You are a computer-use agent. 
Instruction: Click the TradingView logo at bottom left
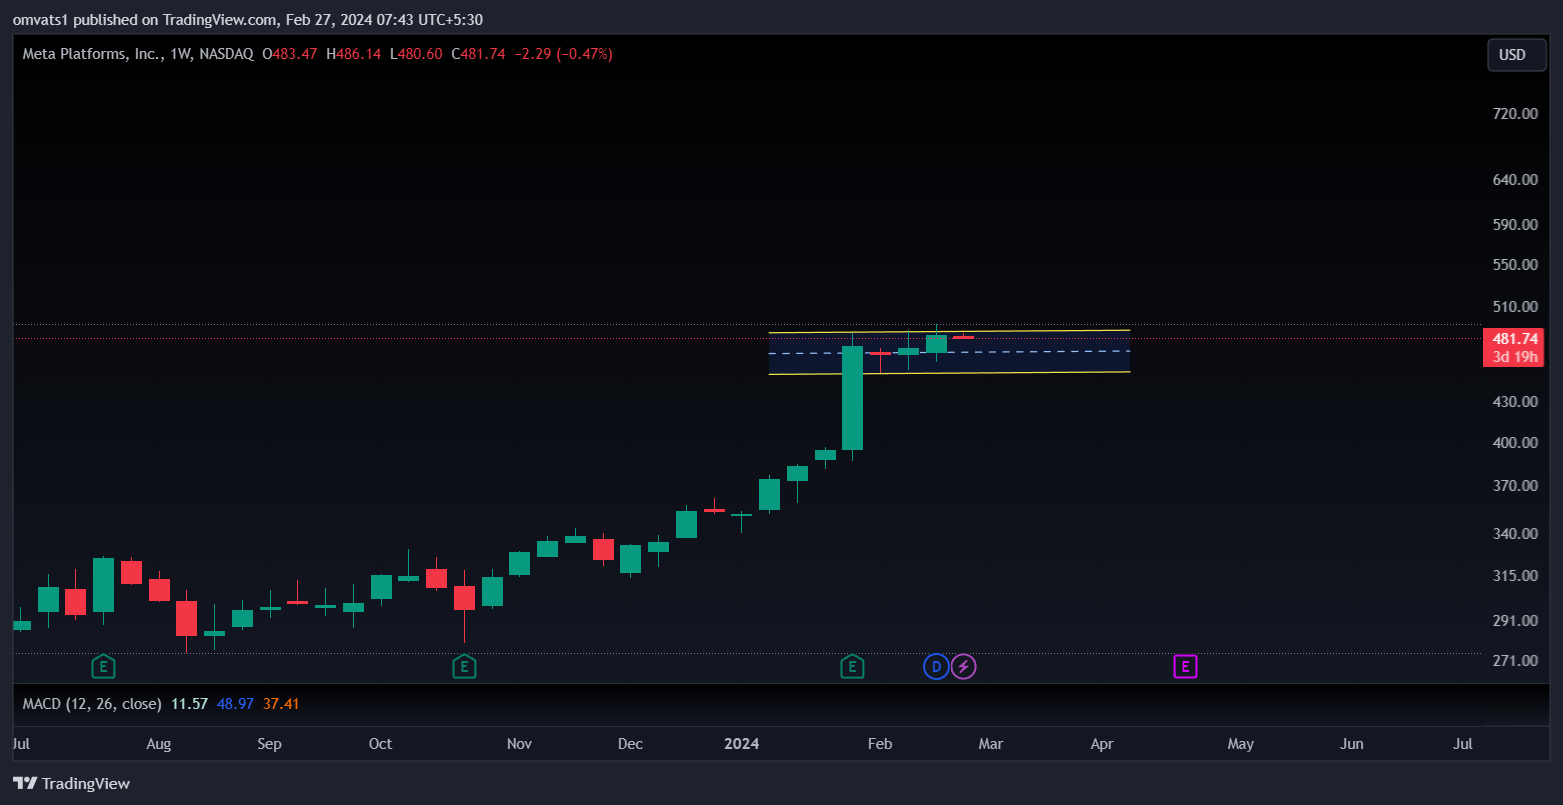click(x=71, y=784)
